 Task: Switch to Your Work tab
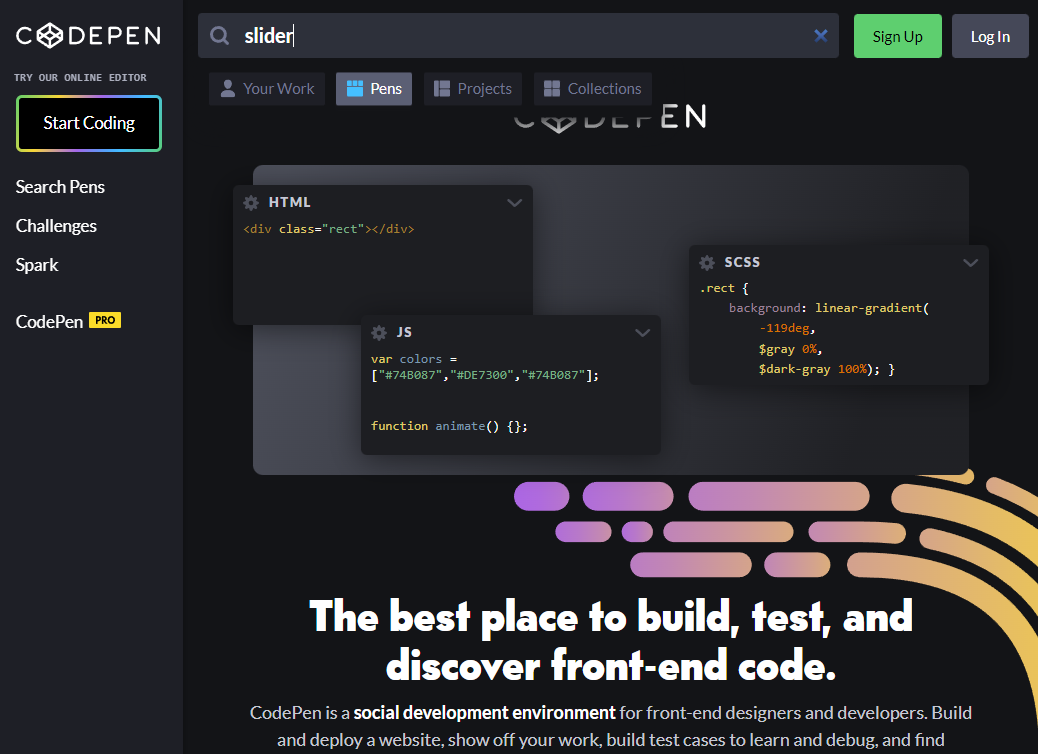pos(267,89)
